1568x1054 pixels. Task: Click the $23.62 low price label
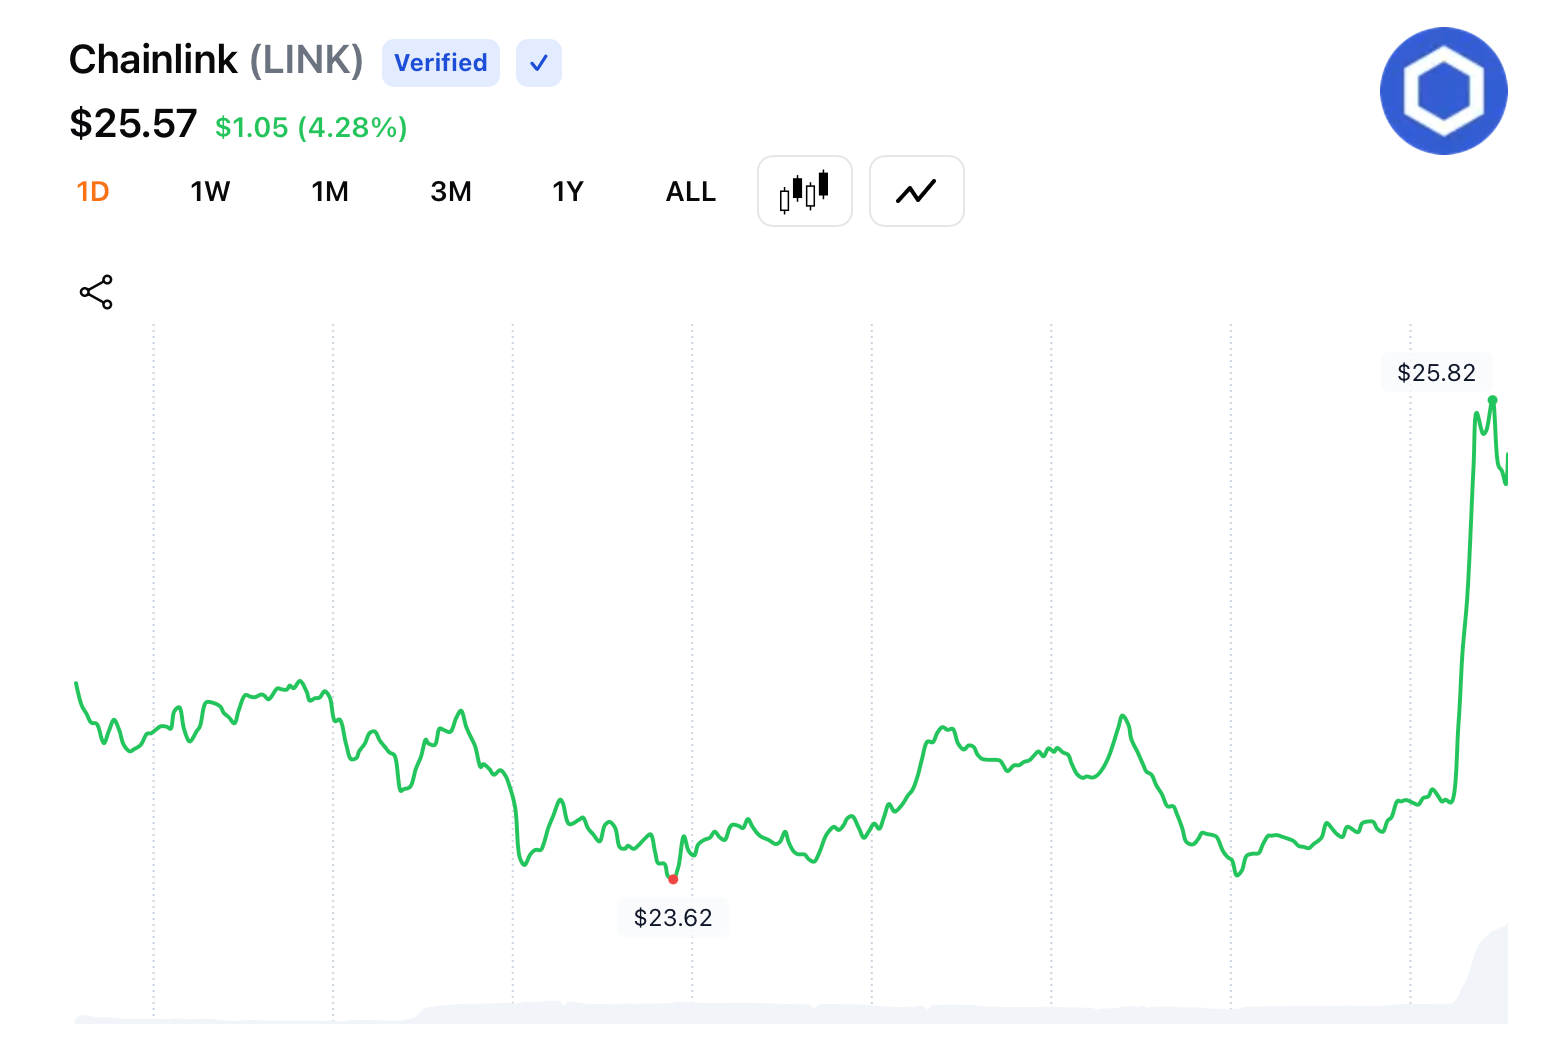coord(673,917)
